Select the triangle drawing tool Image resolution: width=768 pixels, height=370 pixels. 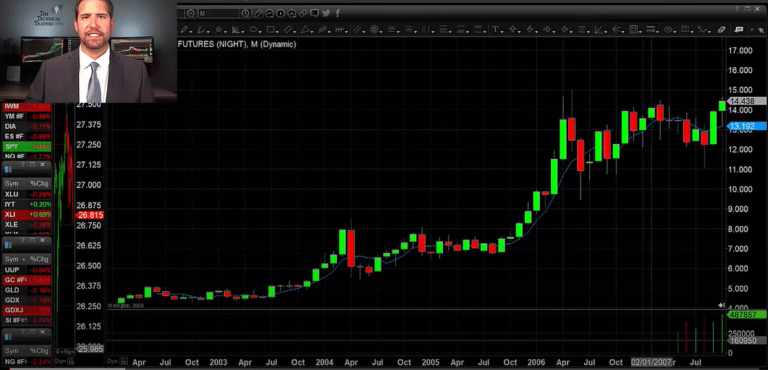(305, 29)
